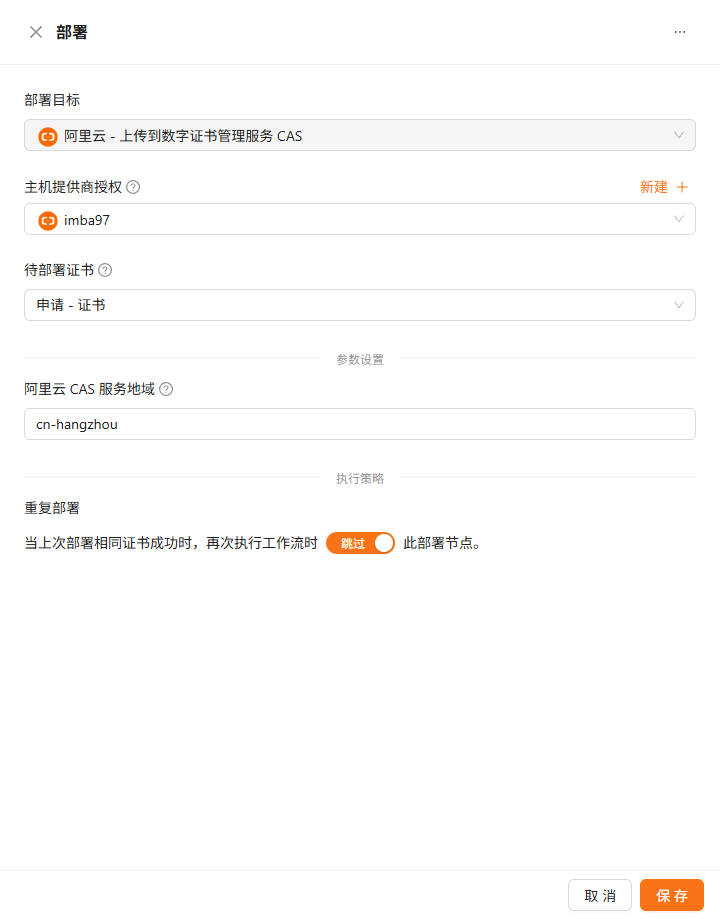Toggle the 跳过 repeat deployment switch
This screenshot has height=919, width=720.
coord(360,543)
